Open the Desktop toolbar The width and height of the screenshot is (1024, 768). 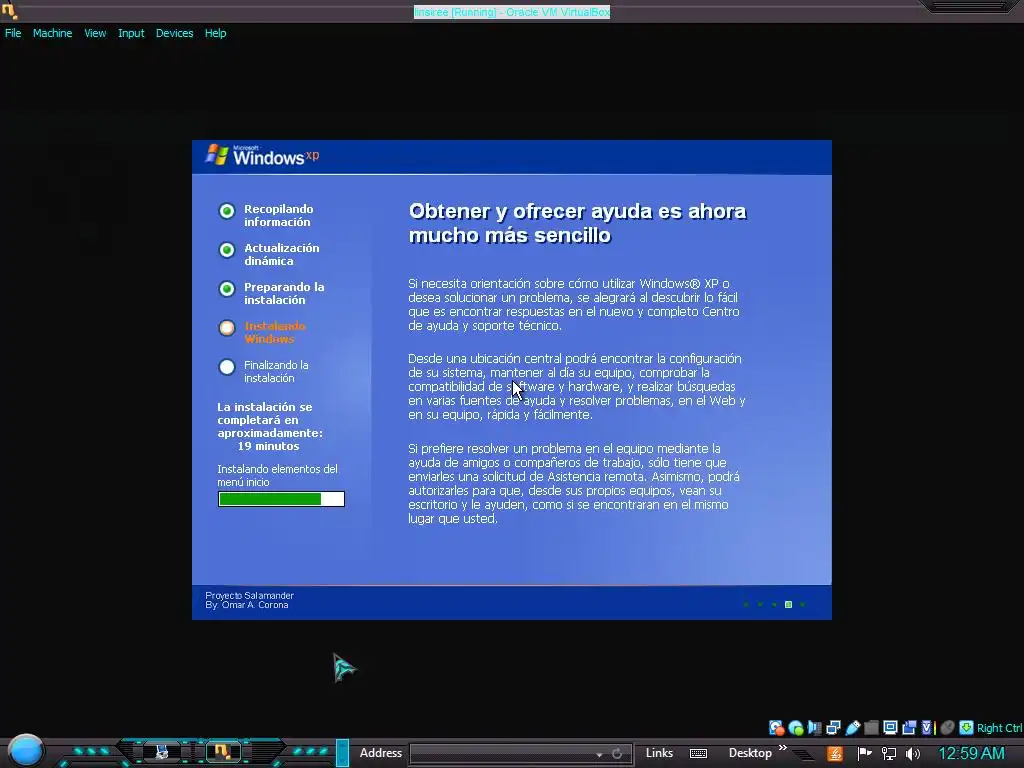coord(750,753)
